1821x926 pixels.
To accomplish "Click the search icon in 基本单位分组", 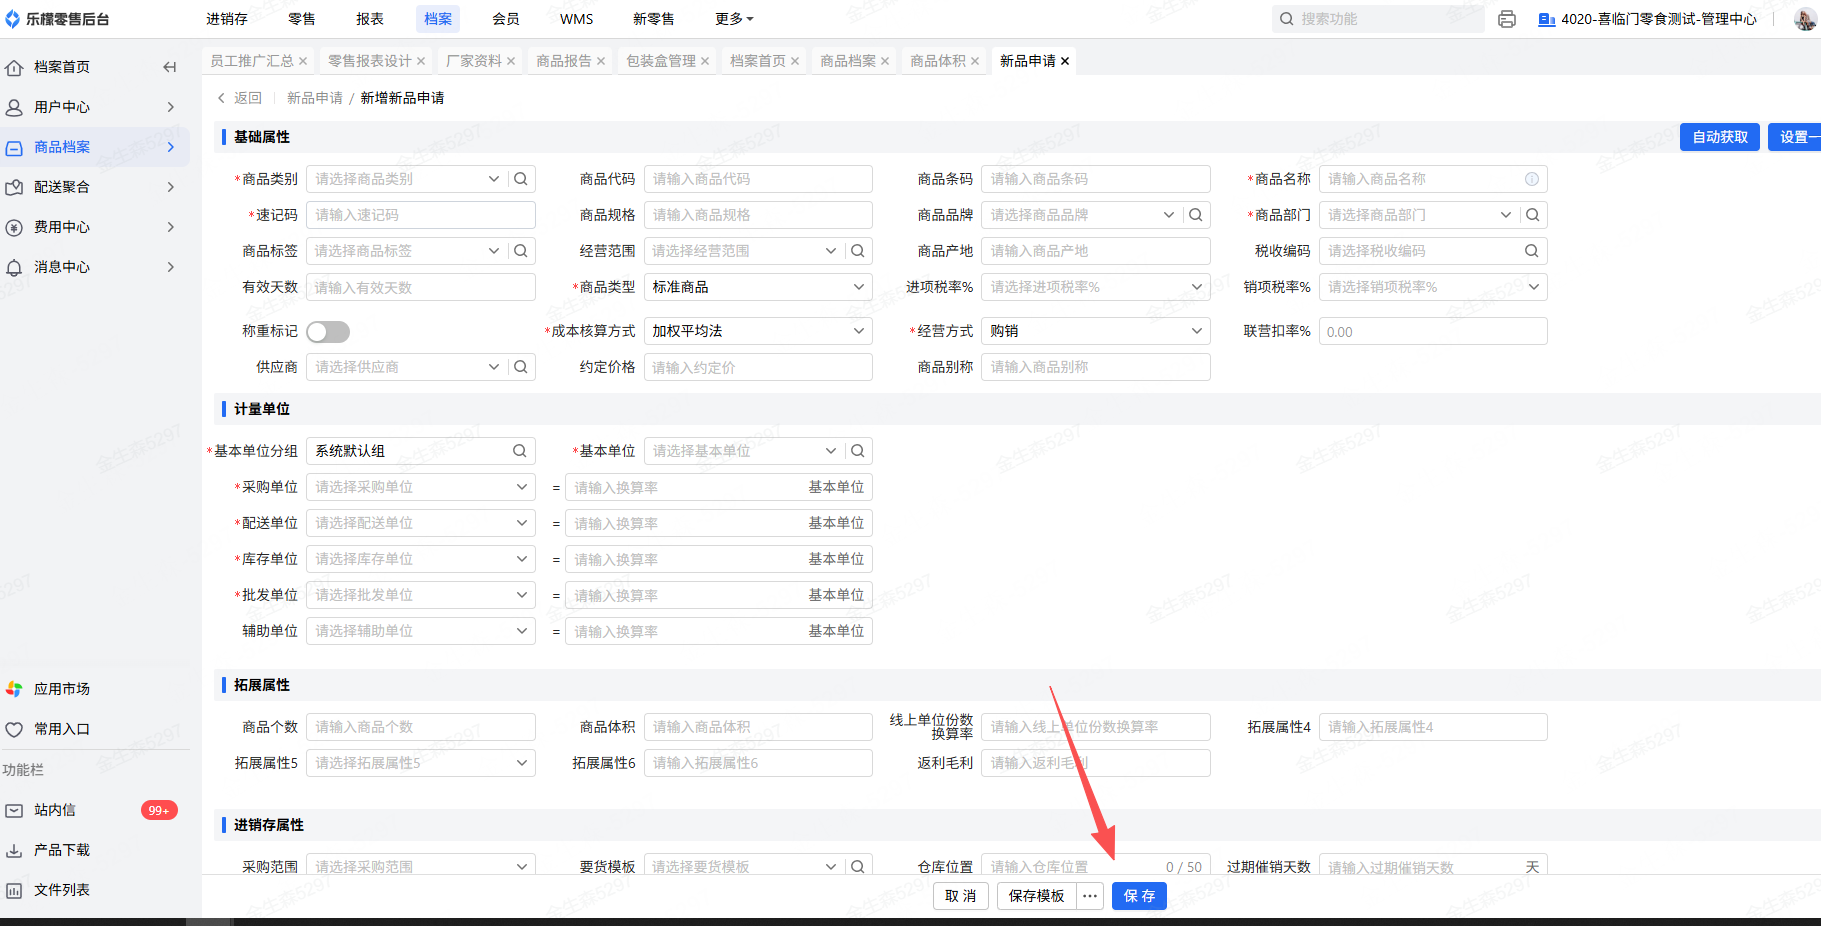I will click(x=520, y=451).
